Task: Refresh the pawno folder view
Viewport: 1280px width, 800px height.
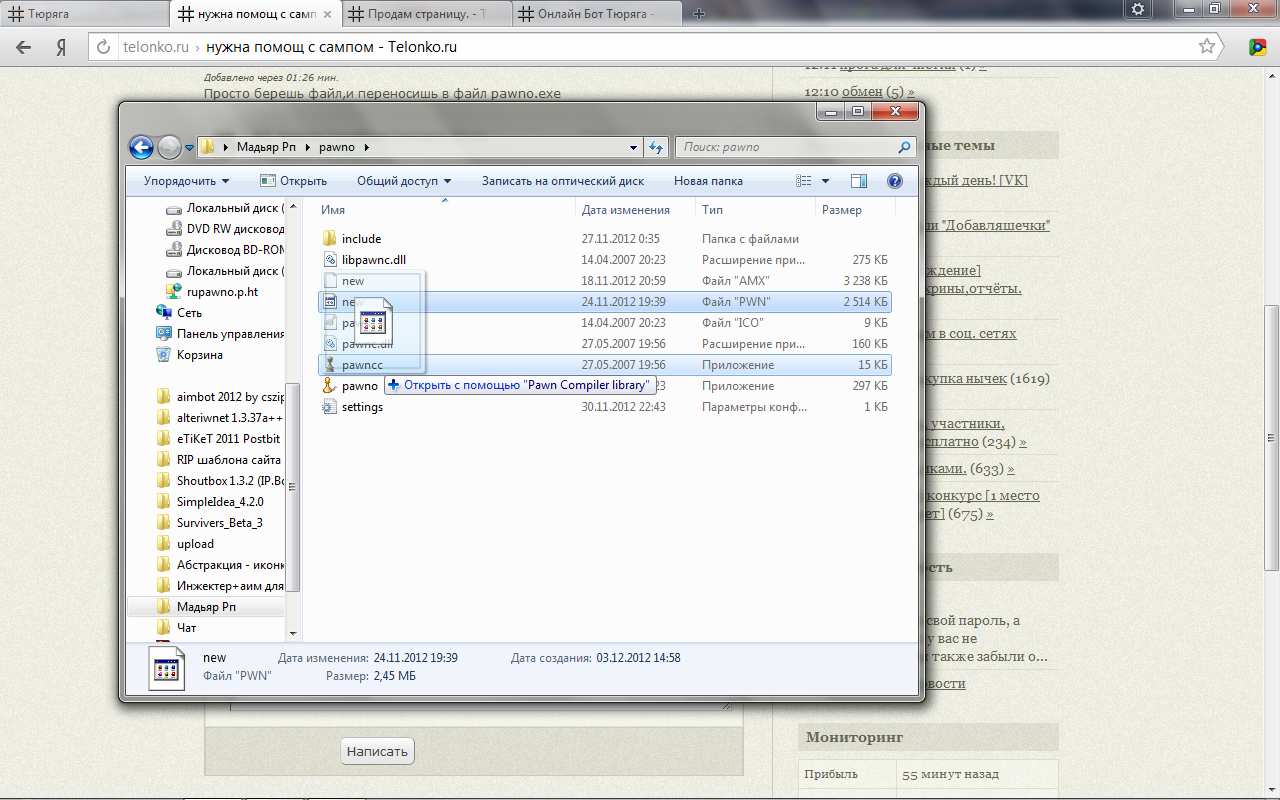Action: (x=656, y=147)
